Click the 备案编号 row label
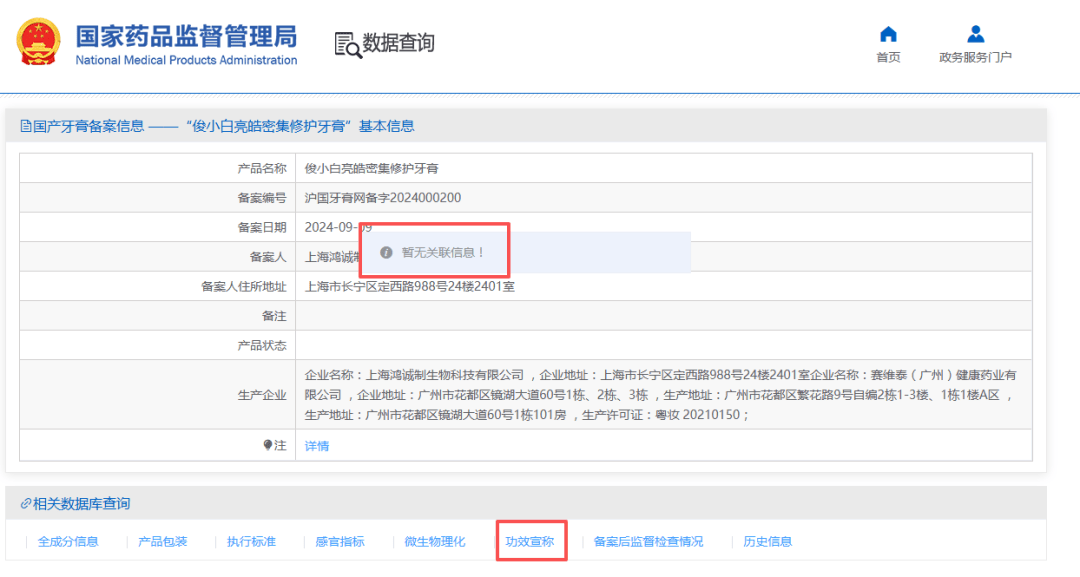Image resolution: width=1080 pixels, height=577 pixels. pos(262,198)
